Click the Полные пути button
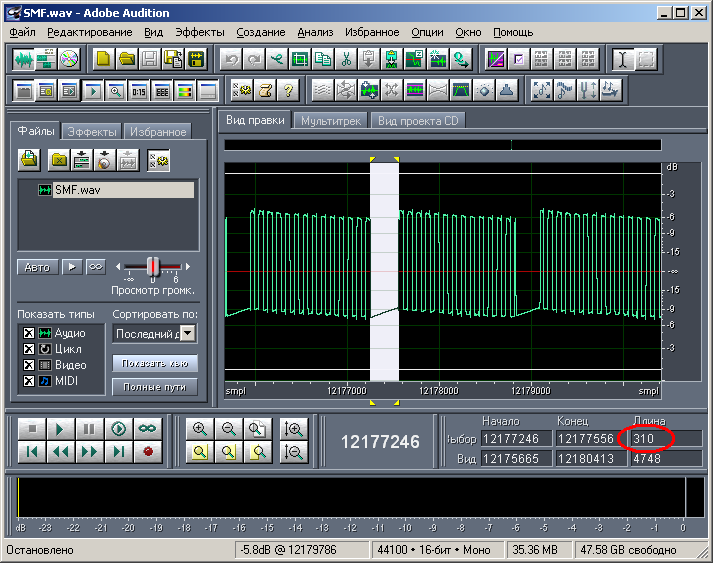The height and width of the screenshot is (563, 713). point(155,387)
